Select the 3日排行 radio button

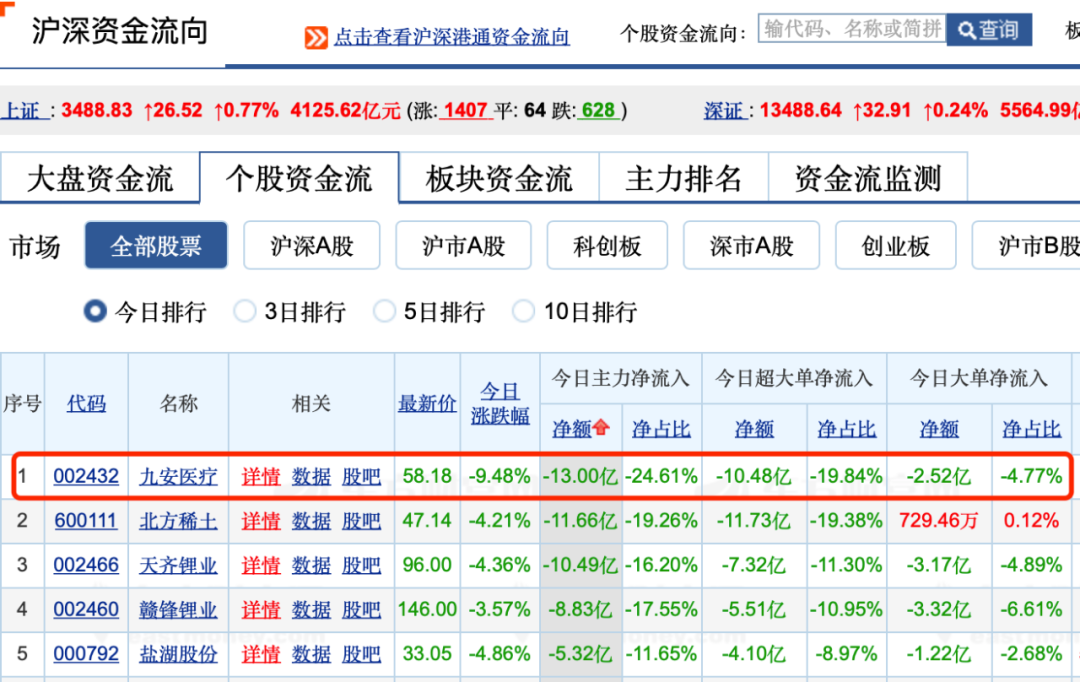point(245,311)
